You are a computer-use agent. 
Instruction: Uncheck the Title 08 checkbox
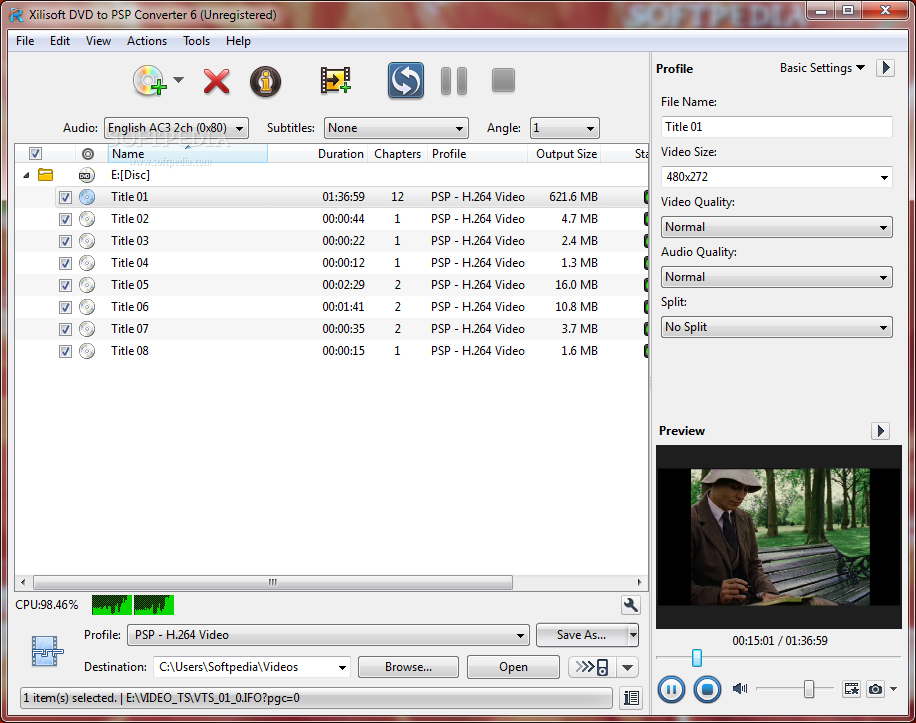[65, 352]
